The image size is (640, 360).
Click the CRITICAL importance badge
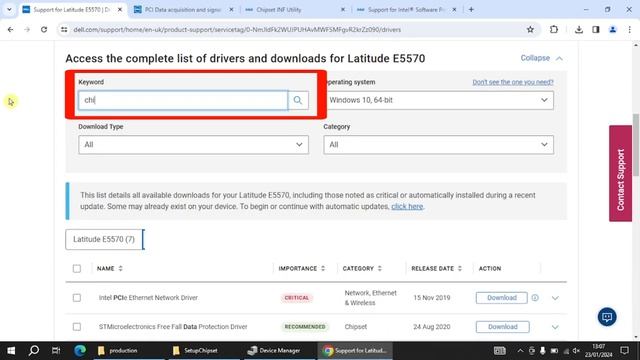[x=297, y=298]
